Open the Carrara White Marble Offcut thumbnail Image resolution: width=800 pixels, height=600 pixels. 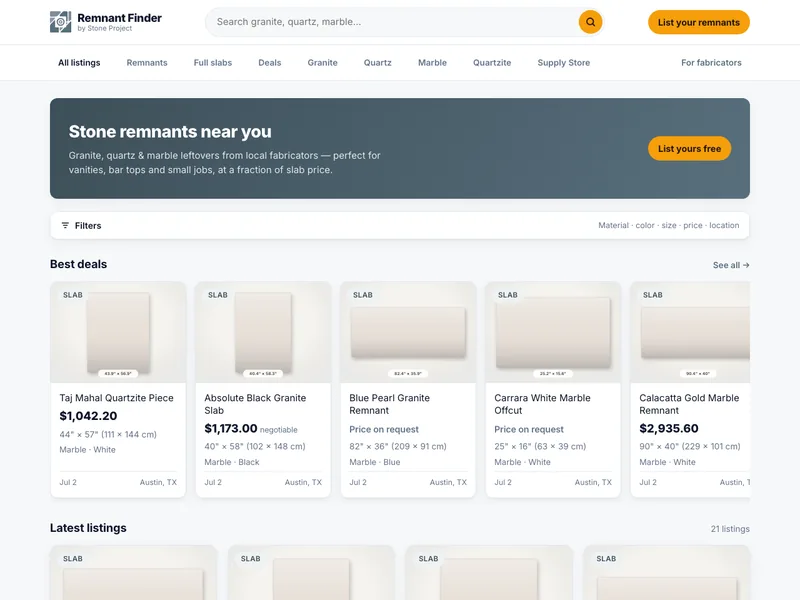[x=553, y=332]
